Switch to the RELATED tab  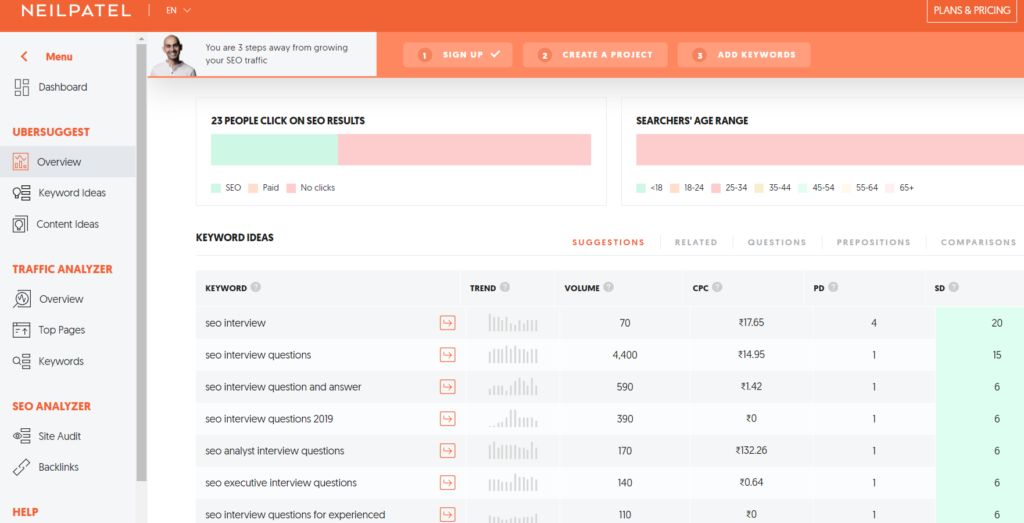(696, 242)
